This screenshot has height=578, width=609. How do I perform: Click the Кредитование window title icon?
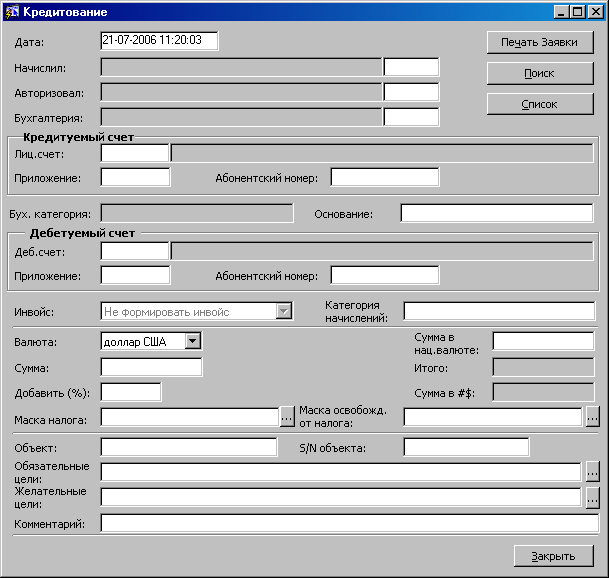12,12
